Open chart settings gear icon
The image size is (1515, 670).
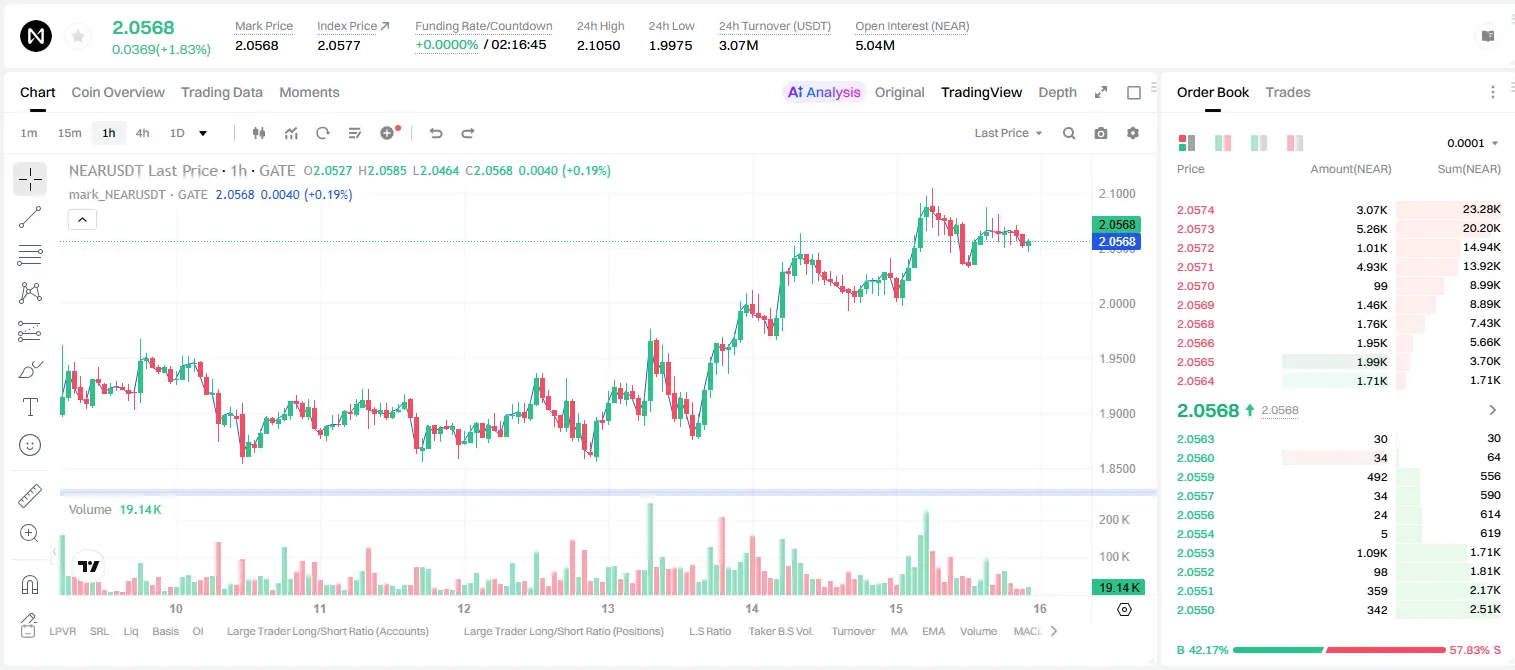pyautogui.click(x=1133, y=133)
